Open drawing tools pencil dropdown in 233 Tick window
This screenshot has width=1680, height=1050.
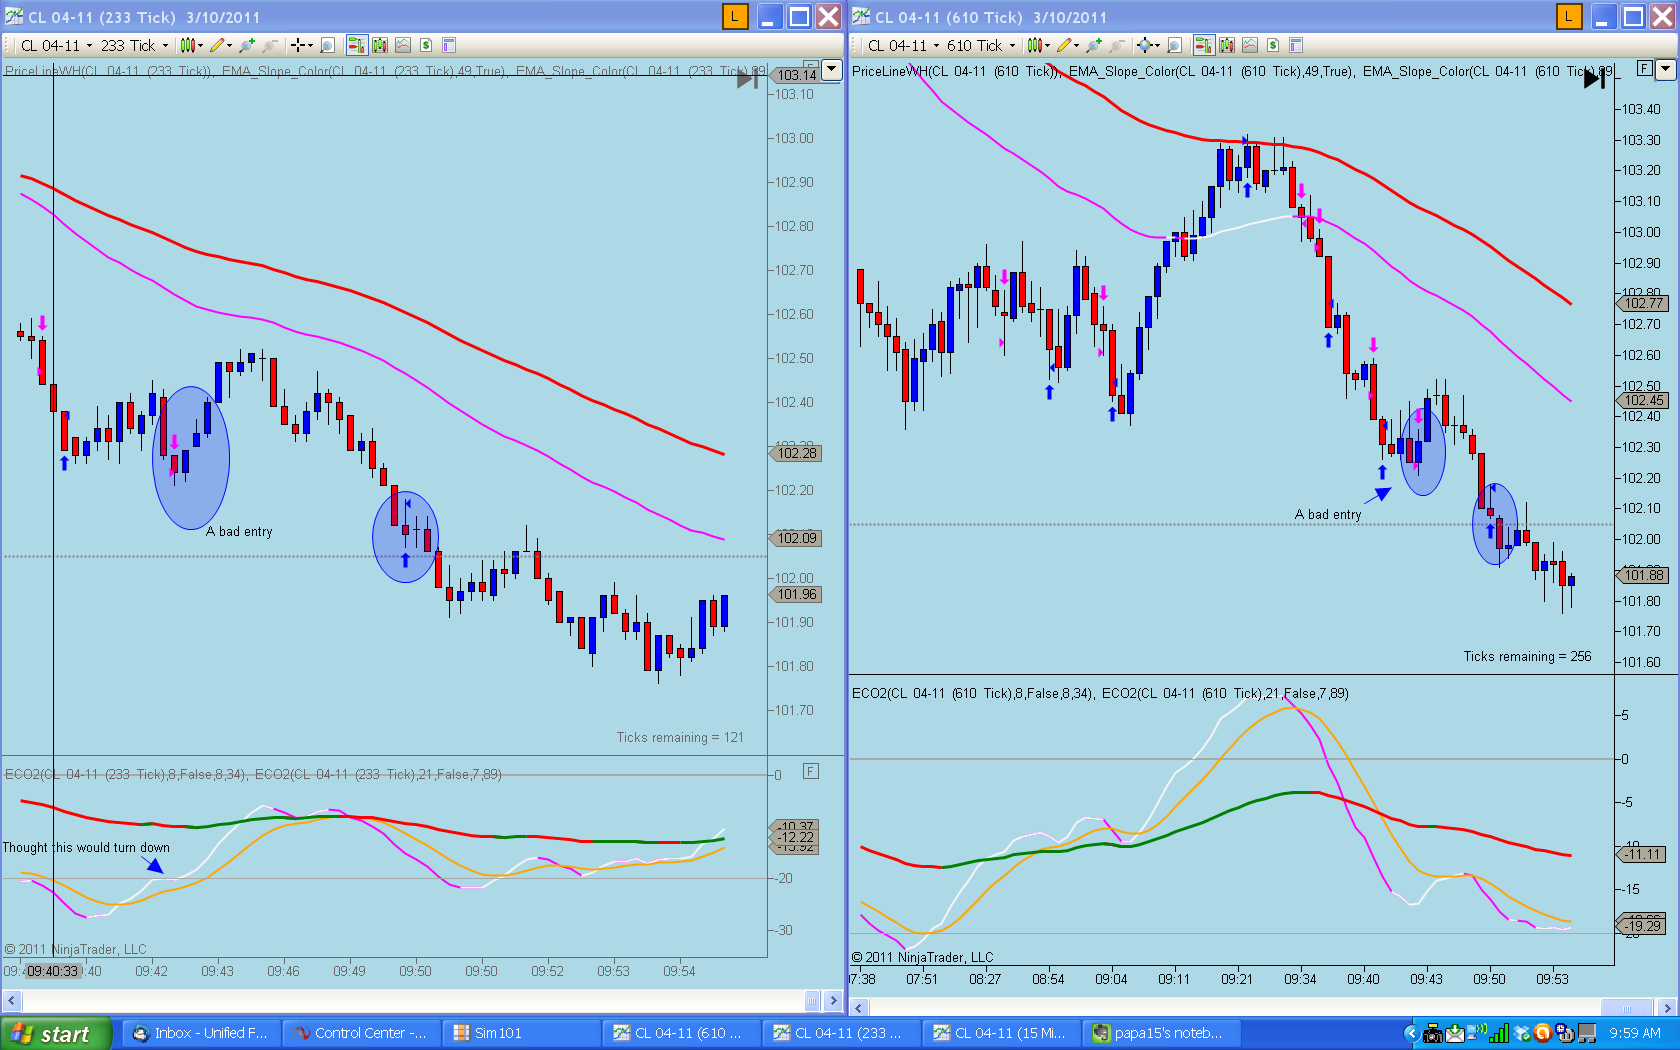(221, 45)
